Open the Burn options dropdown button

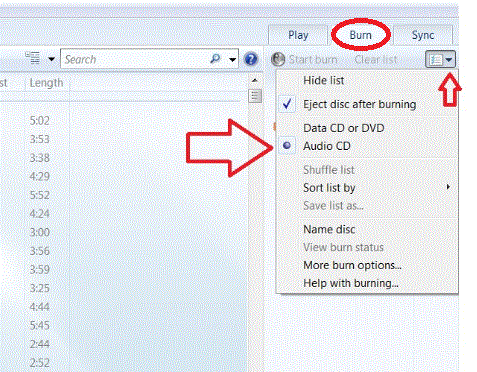click(x=440, y=60)
